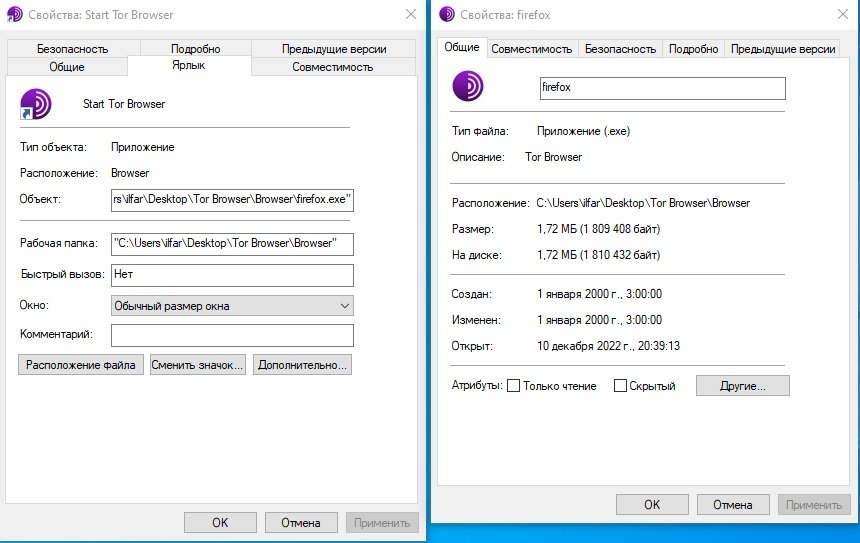This screenshot has height=543, width=860.
Task: Click into the Рабочая папка field
Action: pos(232,244)
